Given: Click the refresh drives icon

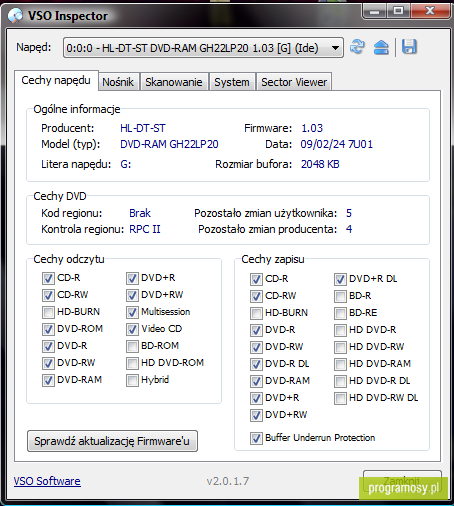Looking at the screenshot, I should 357,47.
